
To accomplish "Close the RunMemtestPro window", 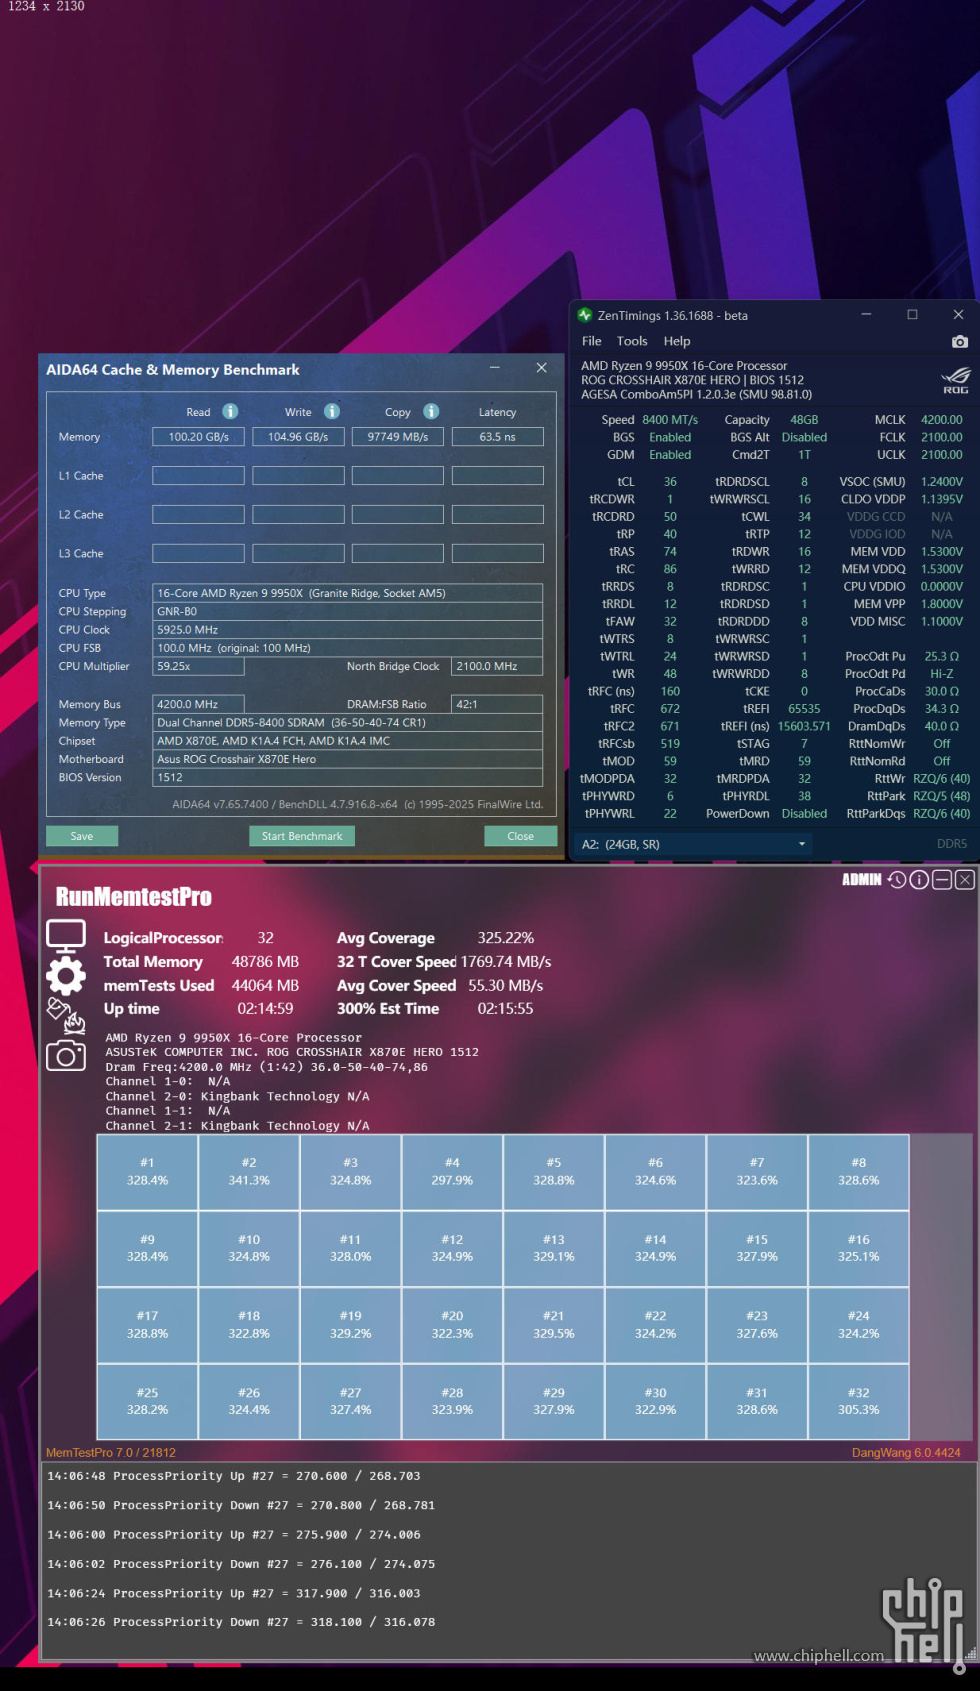I will (x=964, y=880).
